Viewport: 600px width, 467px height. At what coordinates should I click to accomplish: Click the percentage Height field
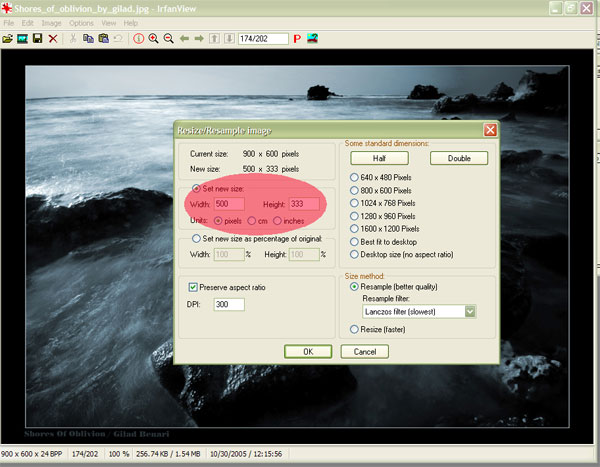point(304,255)
